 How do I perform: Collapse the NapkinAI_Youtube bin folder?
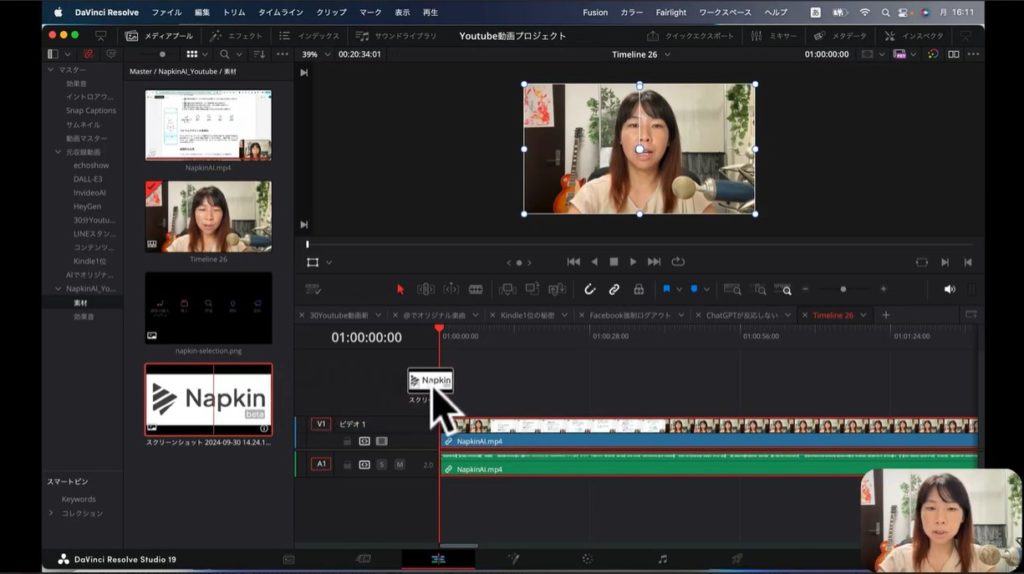click(58, 288)
